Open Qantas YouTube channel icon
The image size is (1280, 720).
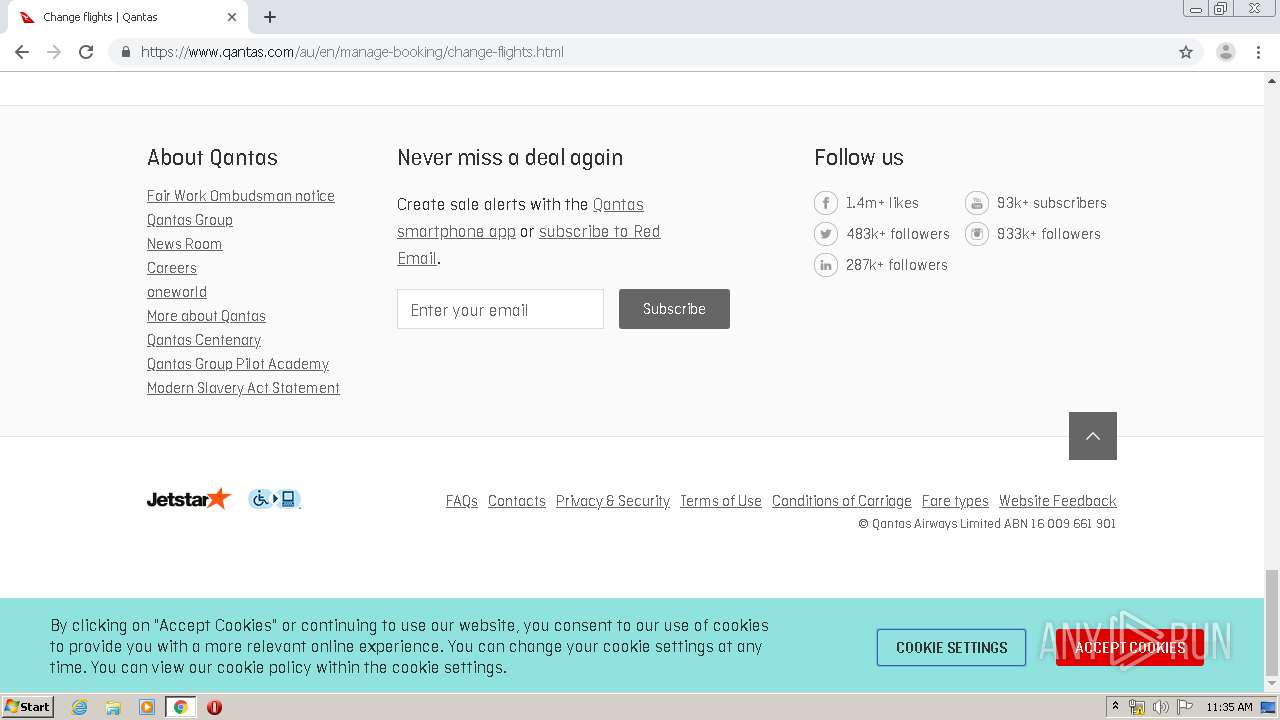(976, 203)
